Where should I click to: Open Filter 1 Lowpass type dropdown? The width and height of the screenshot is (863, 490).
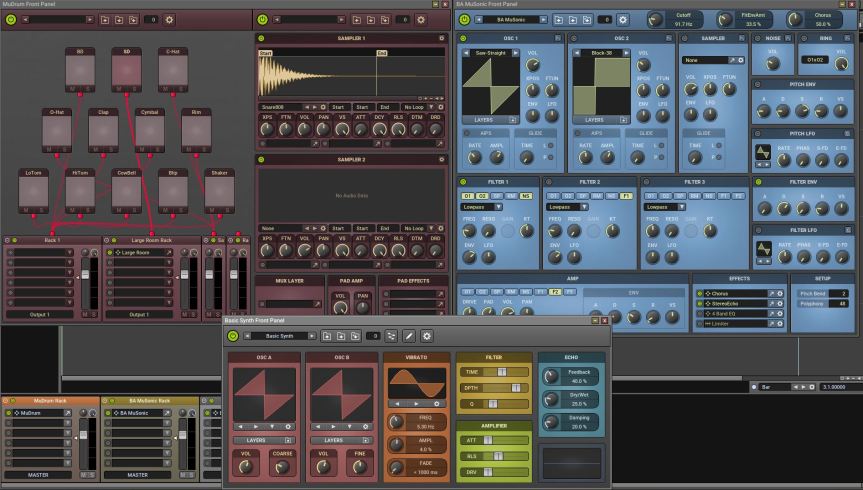pyautogui.click(x=481, y=207)
